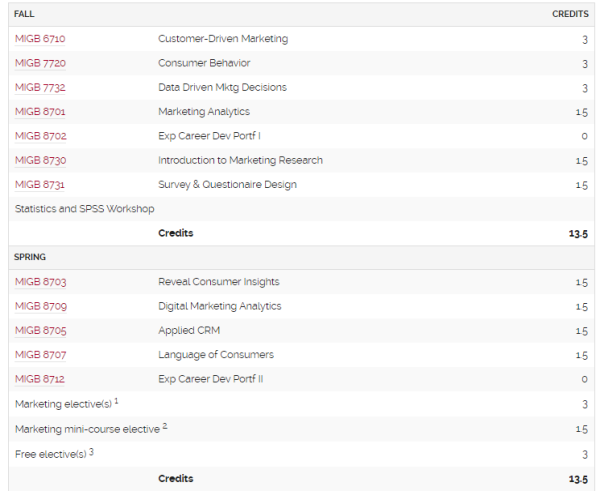This screenshot has width=600, height=491.
Task: Open MIGB 8701 Marketing Analytics link
Action: pos(40,112)
